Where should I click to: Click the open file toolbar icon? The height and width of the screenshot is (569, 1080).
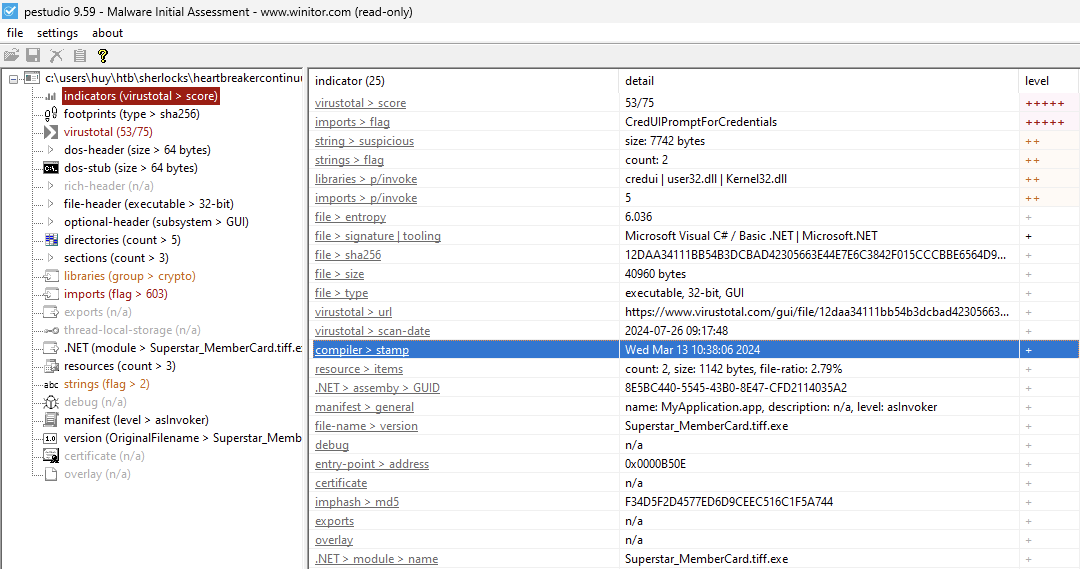coord(12,56)
